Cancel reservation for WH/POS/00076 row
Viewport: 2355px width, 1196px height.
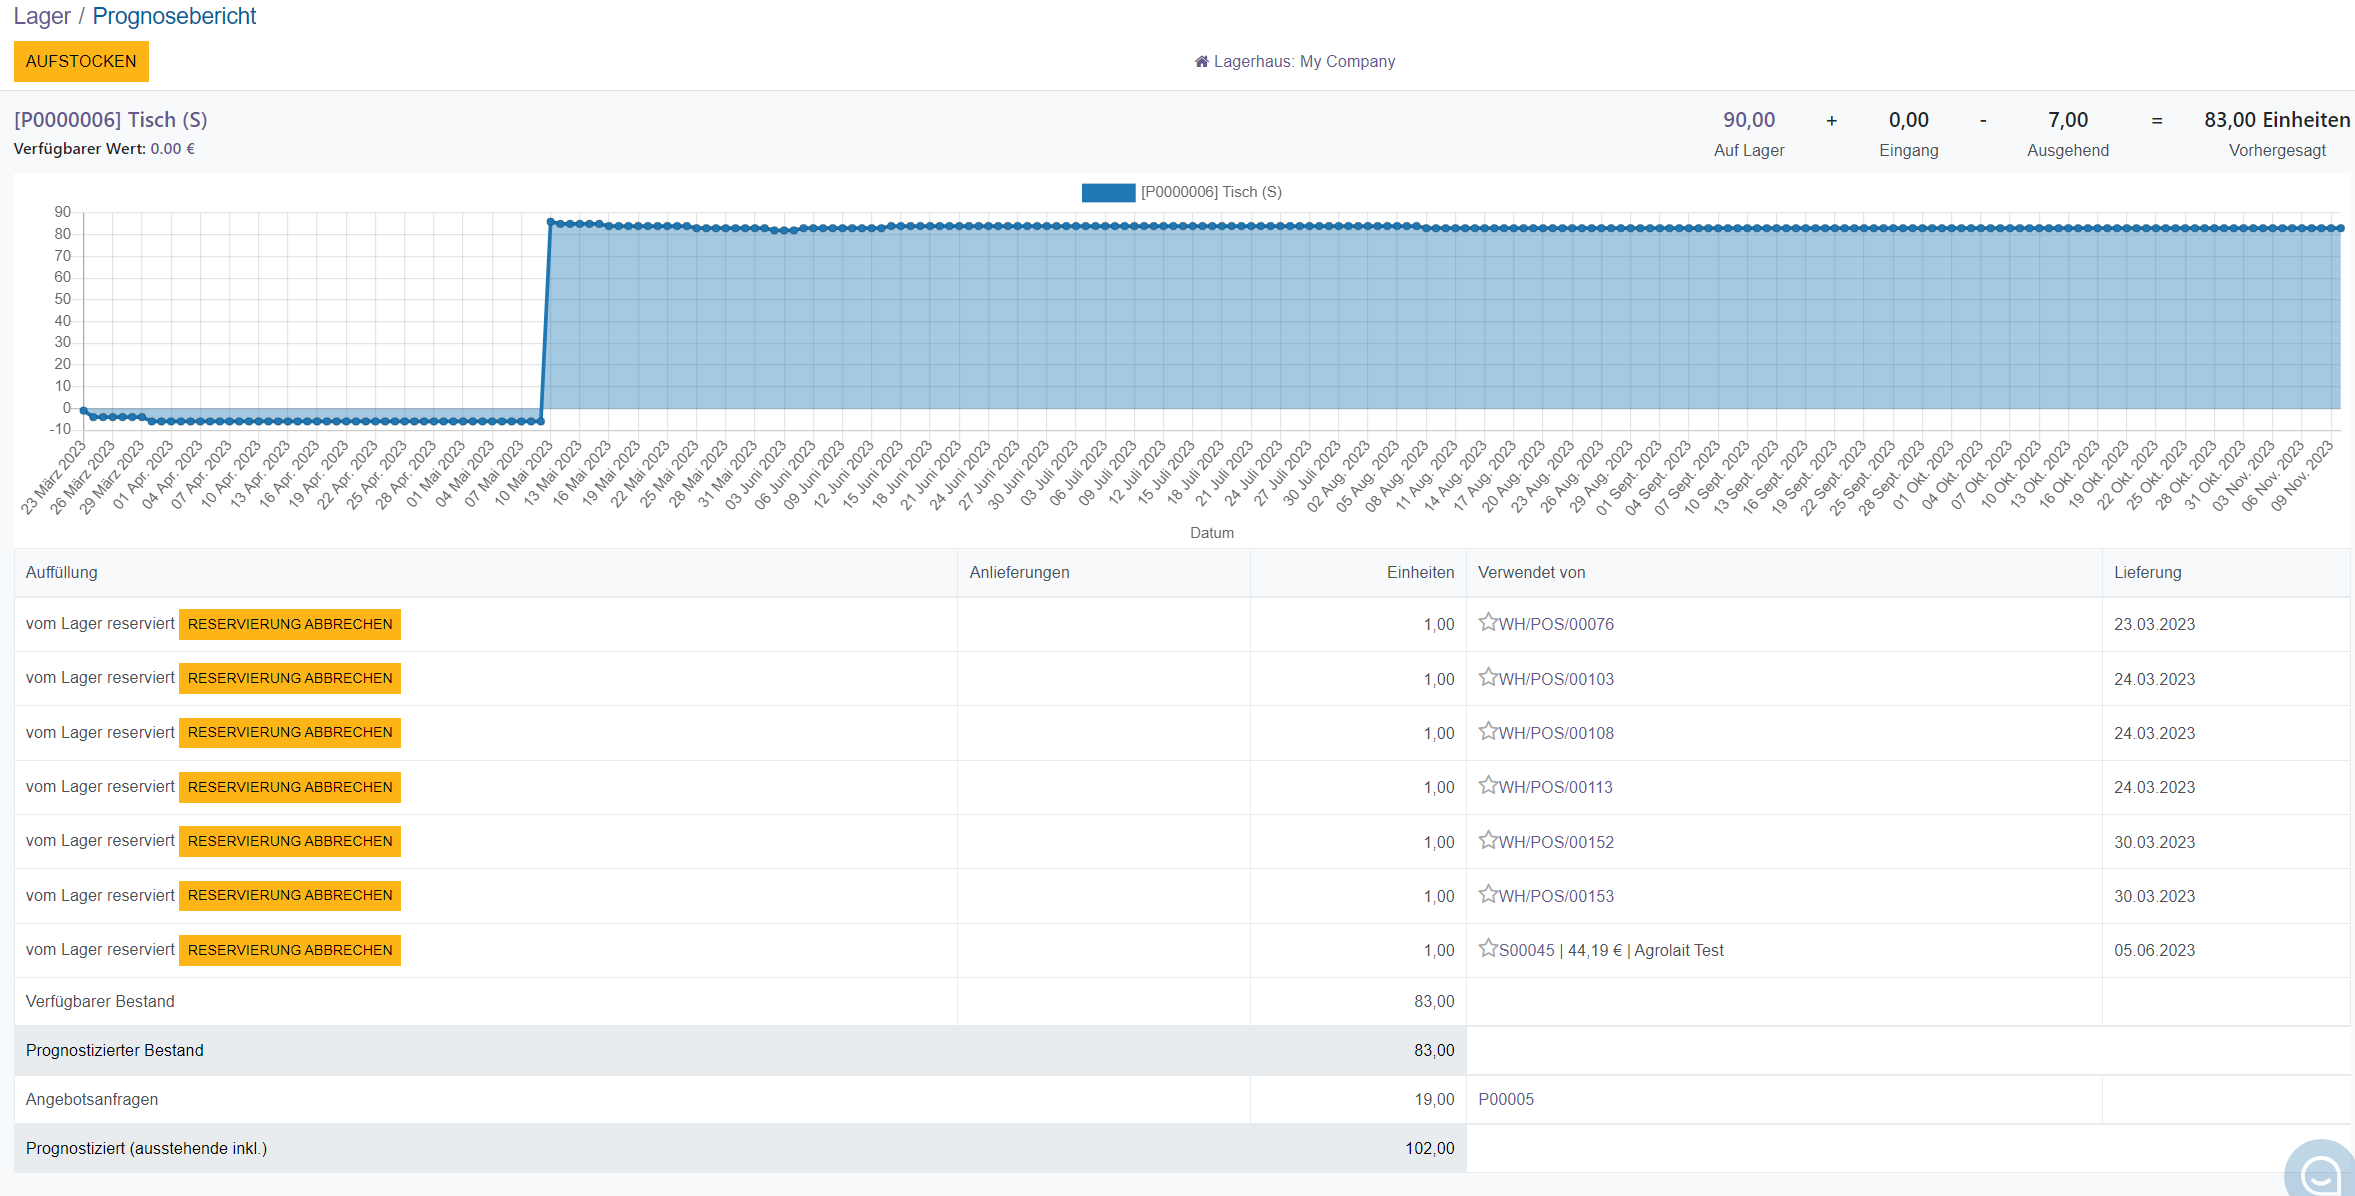click(290, 624)
